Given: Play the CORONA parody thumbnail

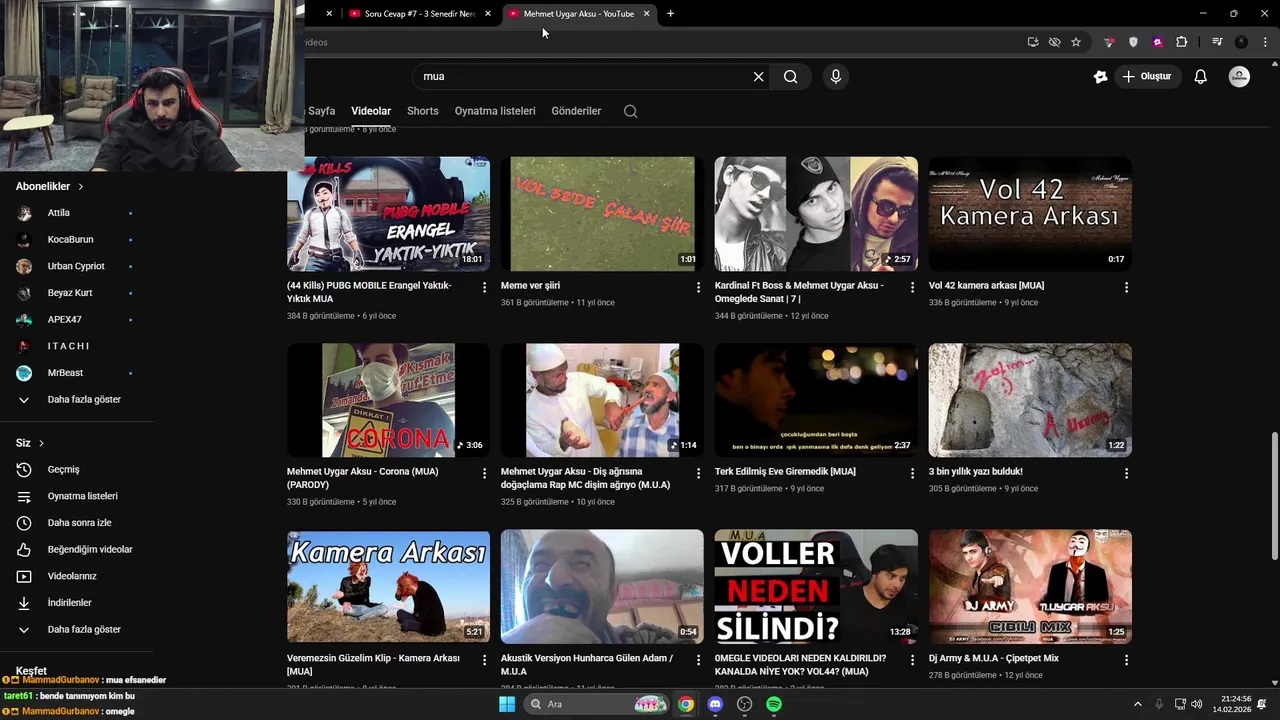Looking at the screenshot, I should click(388, 400).
